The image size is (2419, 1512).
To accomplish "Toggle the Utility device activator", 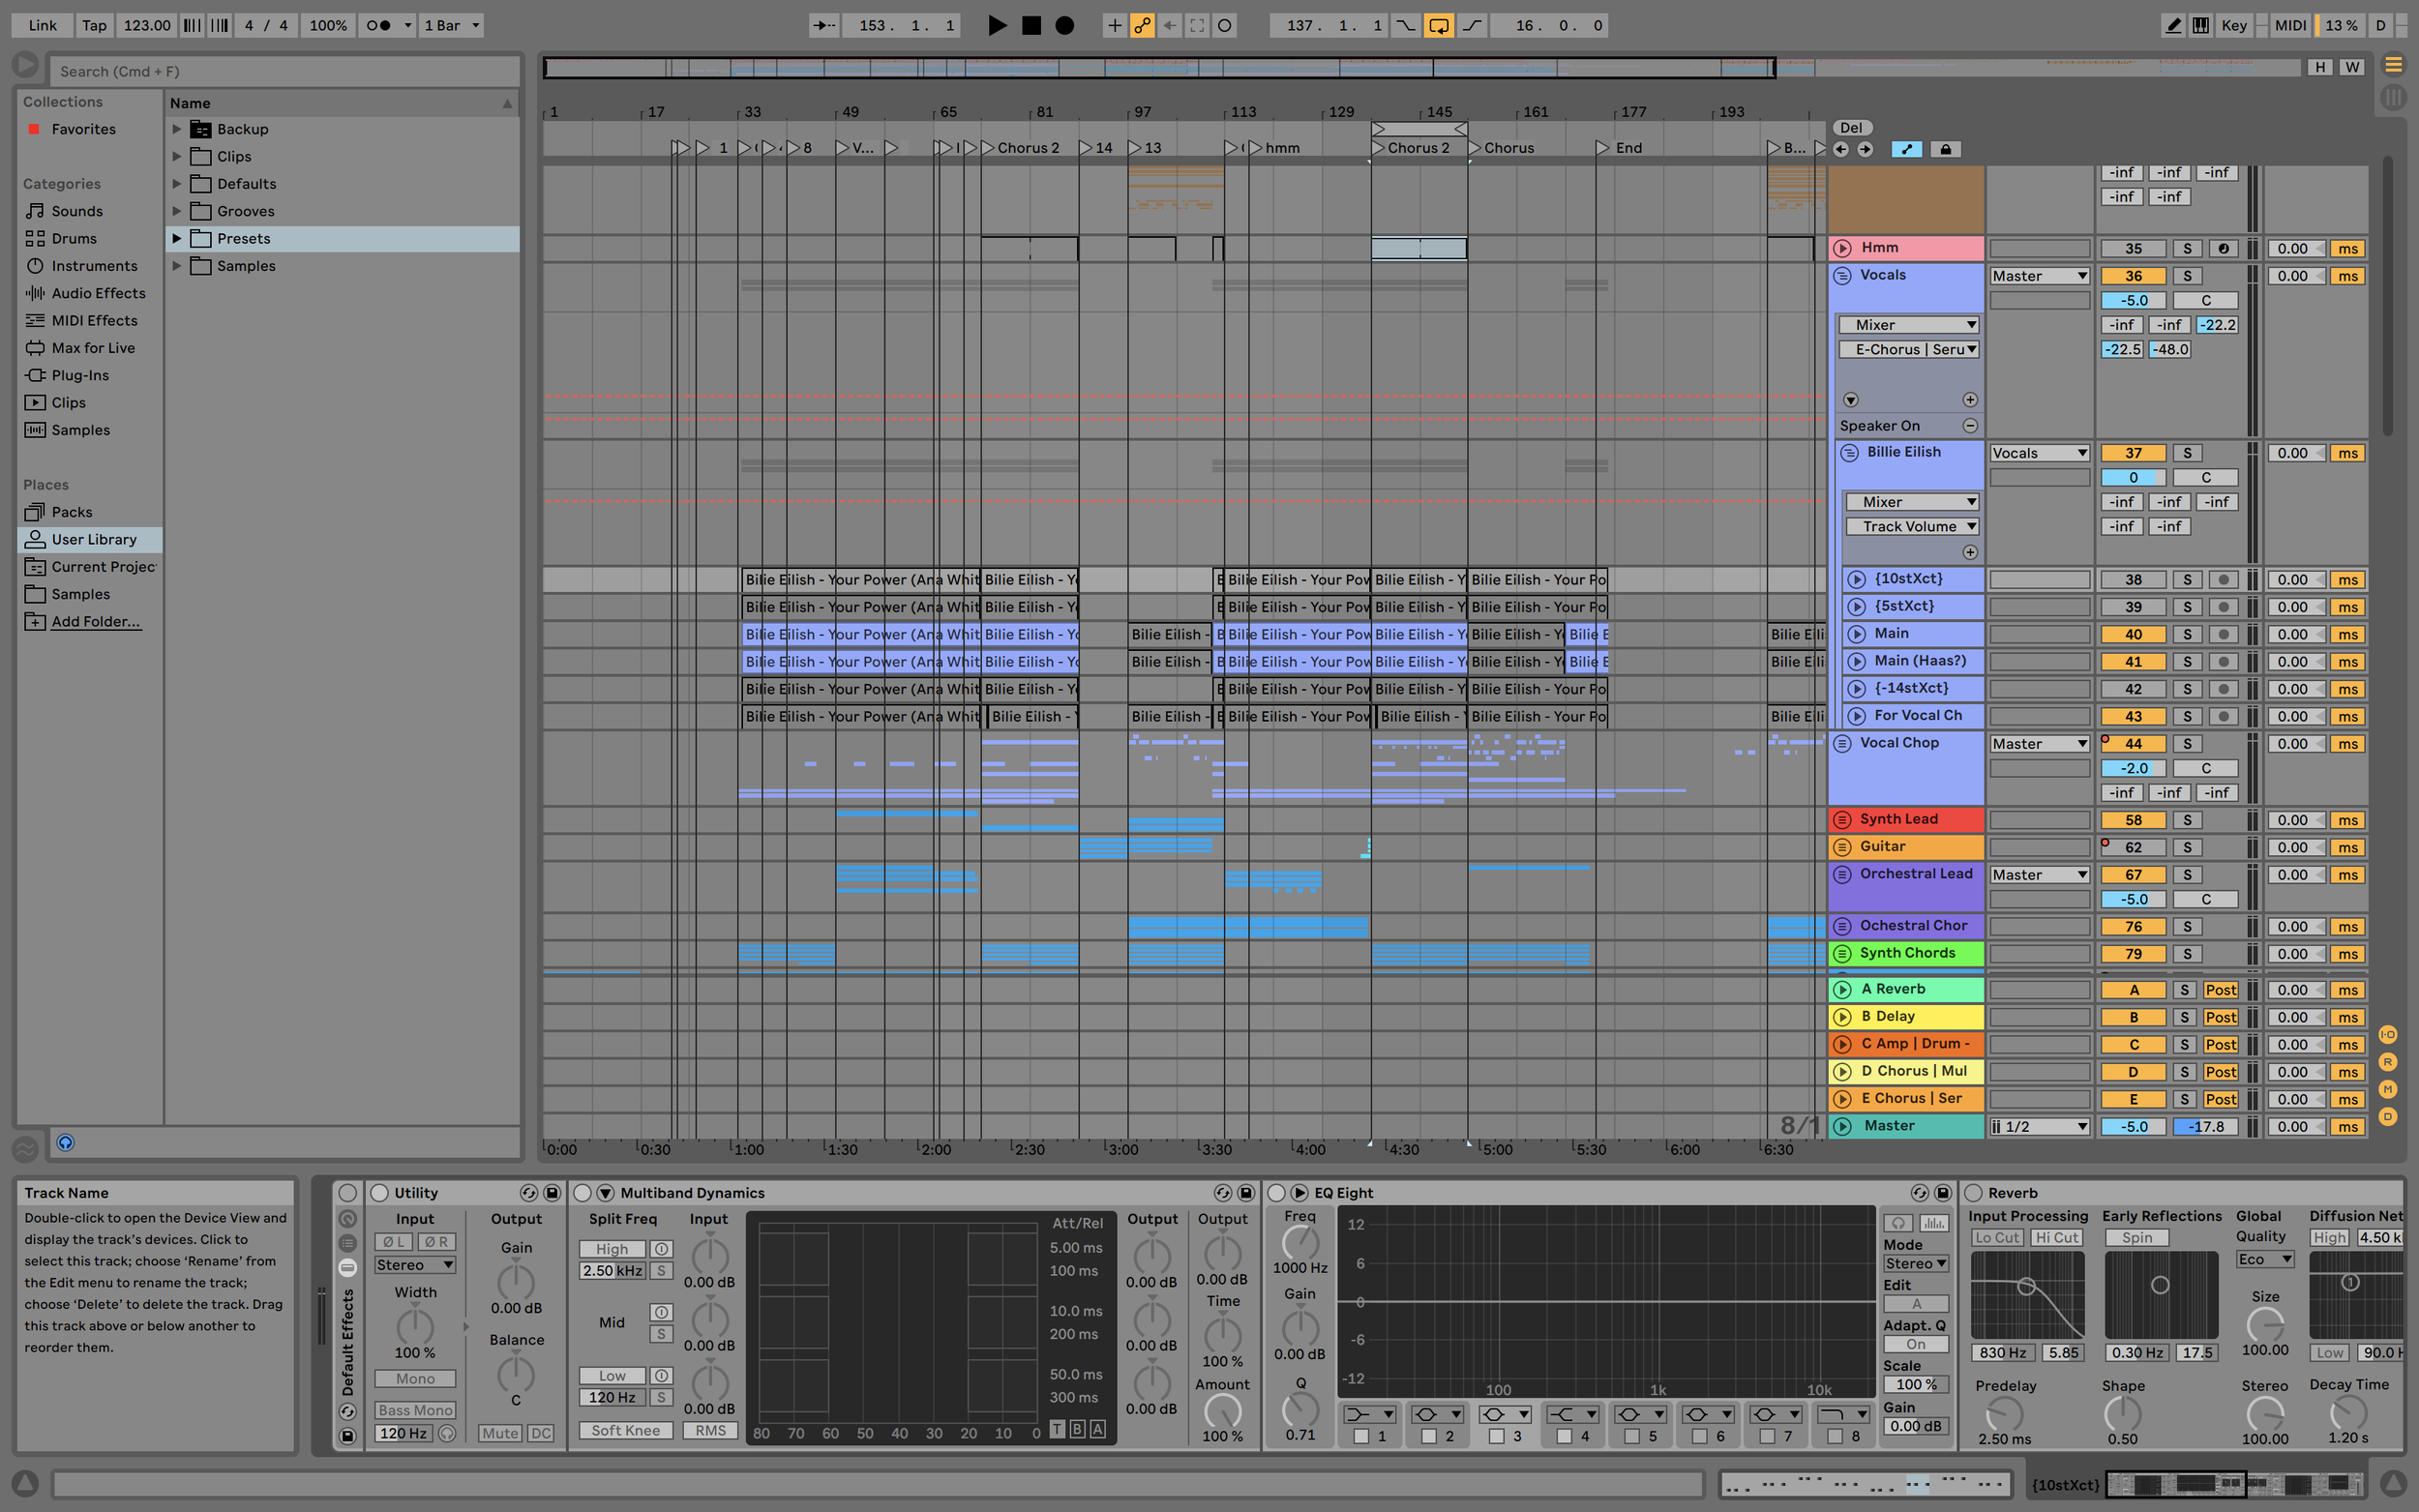I will pos(379,1193).
